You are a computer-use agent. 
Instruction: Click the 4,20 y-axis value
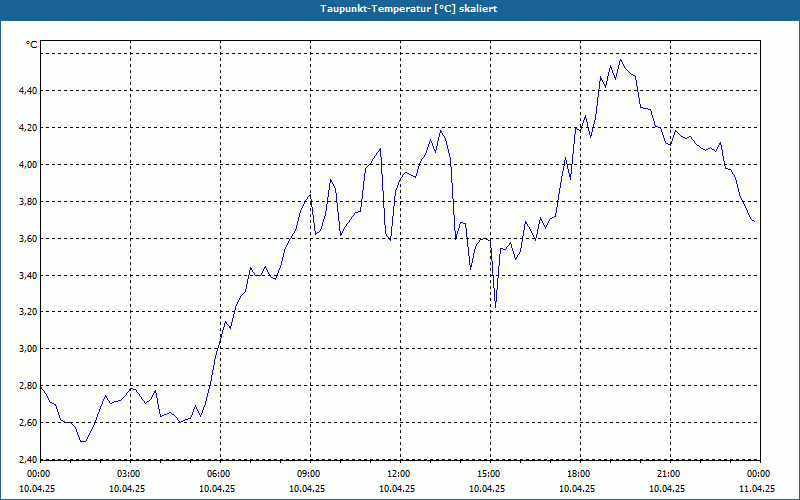28,128
